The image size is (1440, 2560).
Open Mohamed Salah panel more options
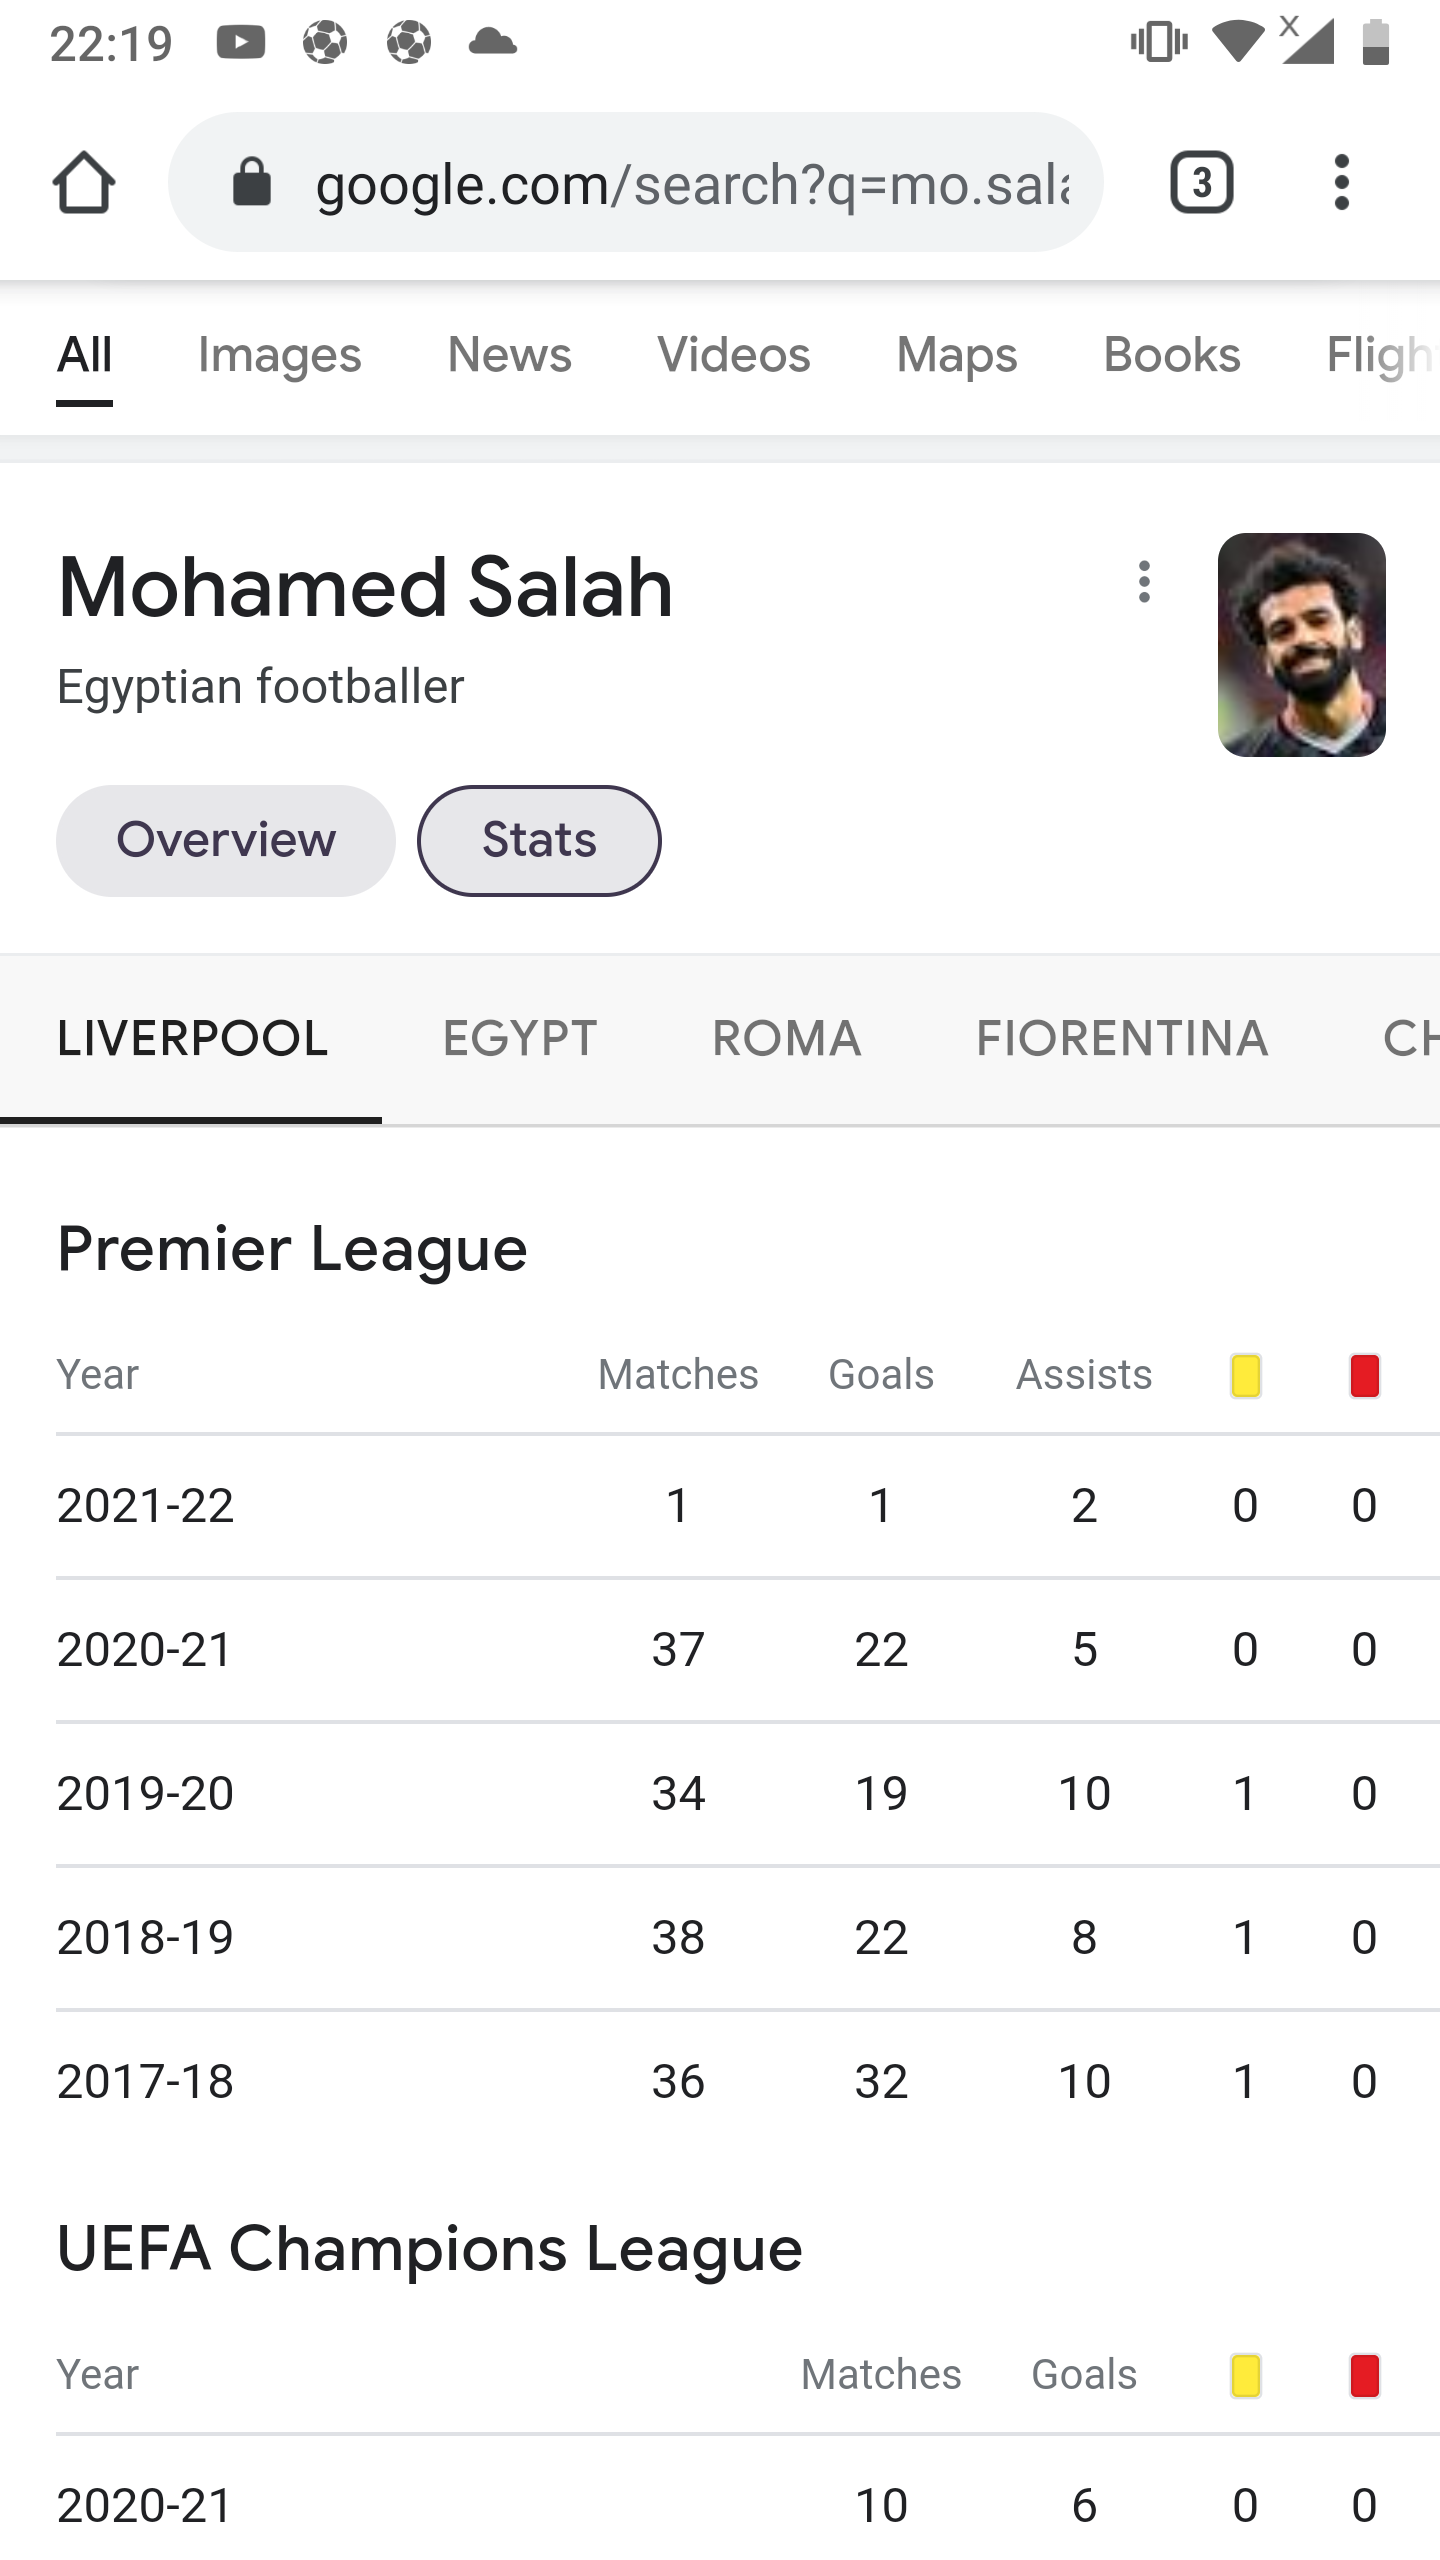1145,582
